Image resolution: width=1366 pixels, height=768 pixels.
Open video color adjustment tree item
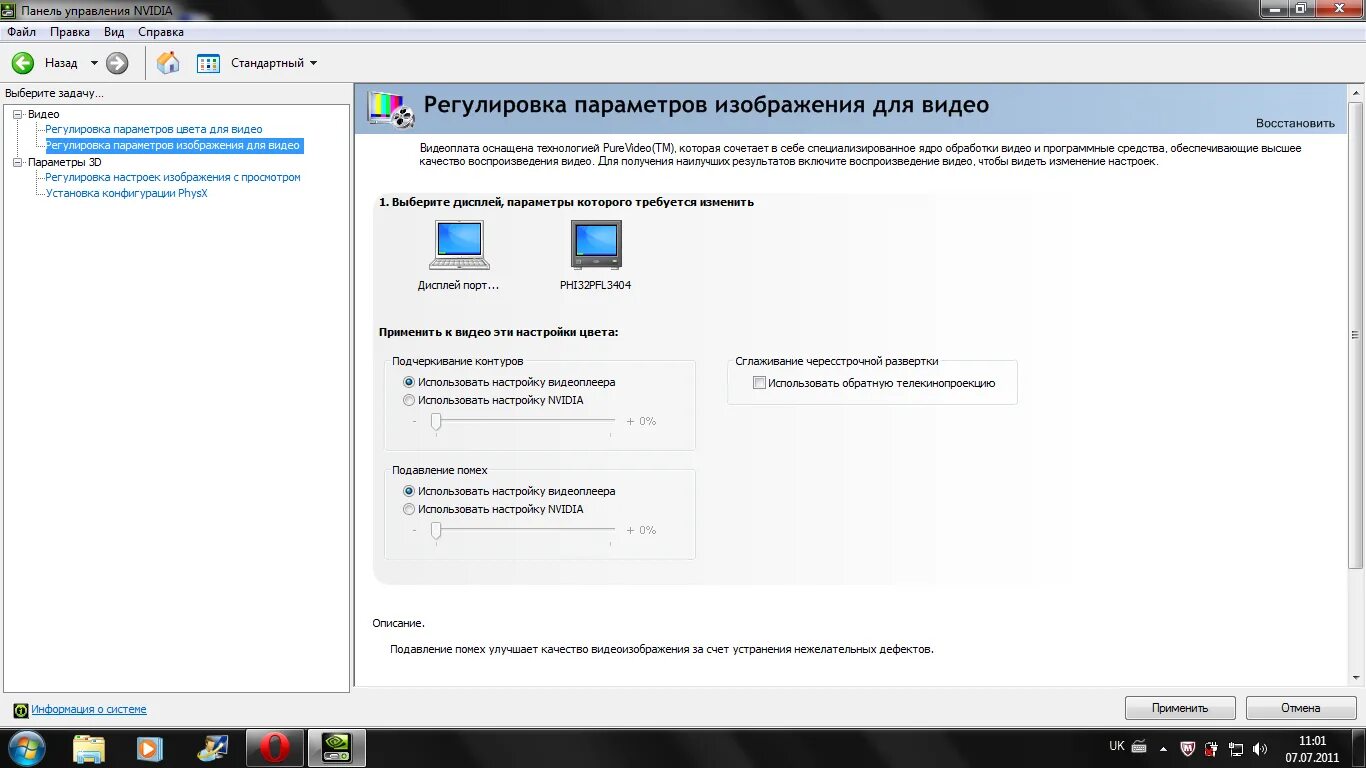click(154, 129)
